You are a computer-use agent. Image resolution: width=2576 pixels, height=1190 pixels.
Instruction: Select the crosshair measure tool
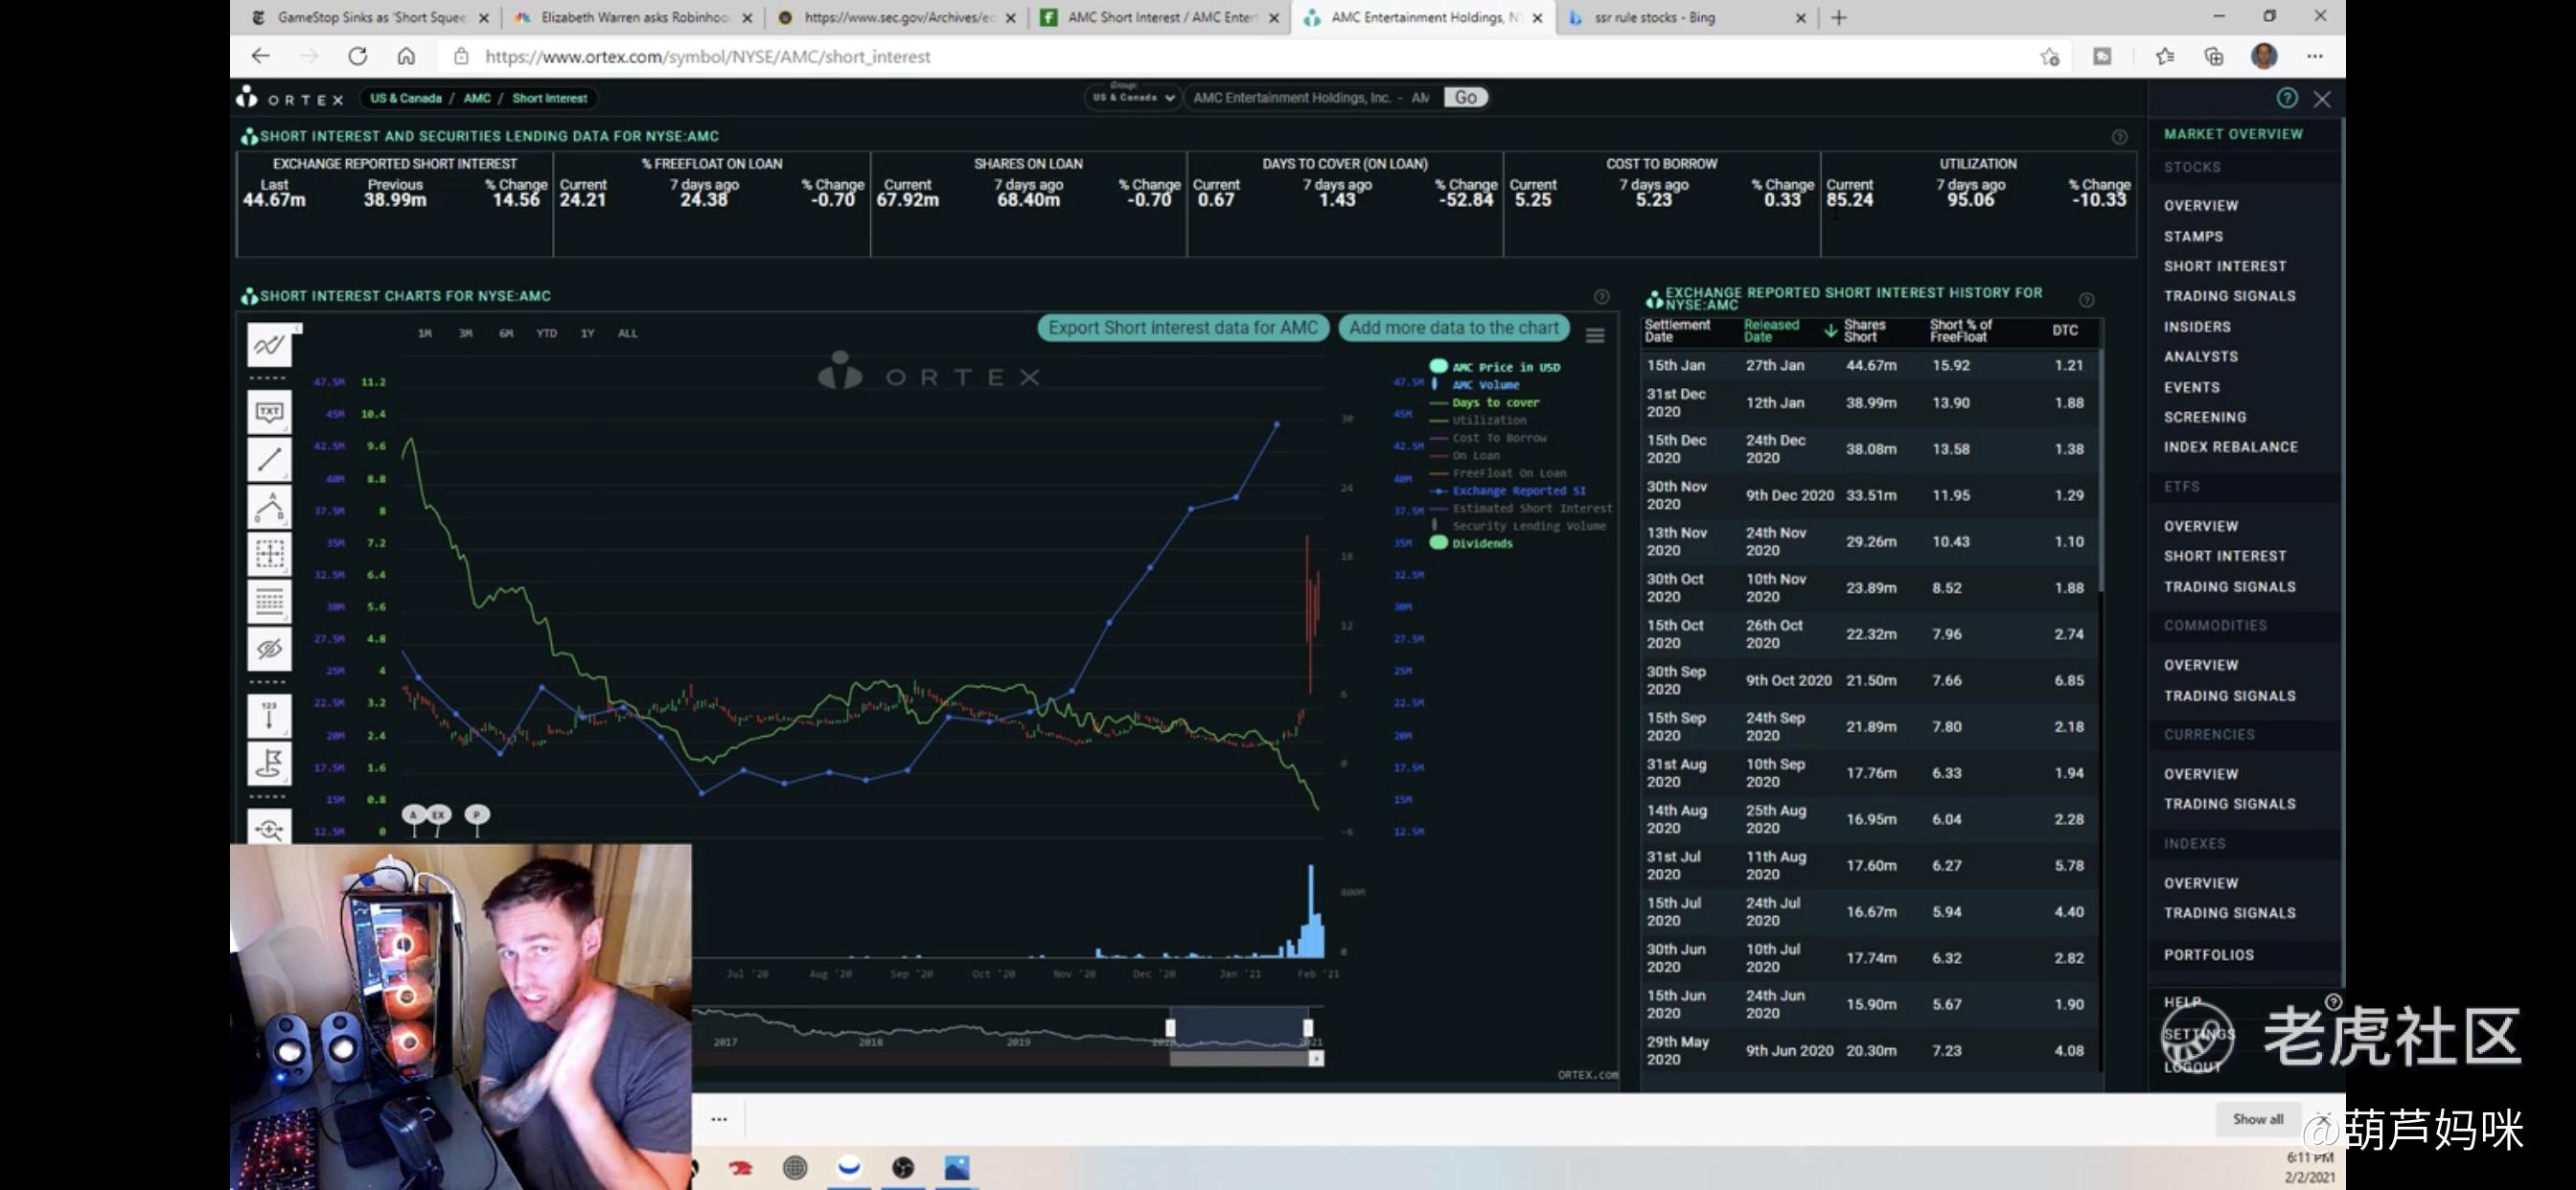[269, 554]
